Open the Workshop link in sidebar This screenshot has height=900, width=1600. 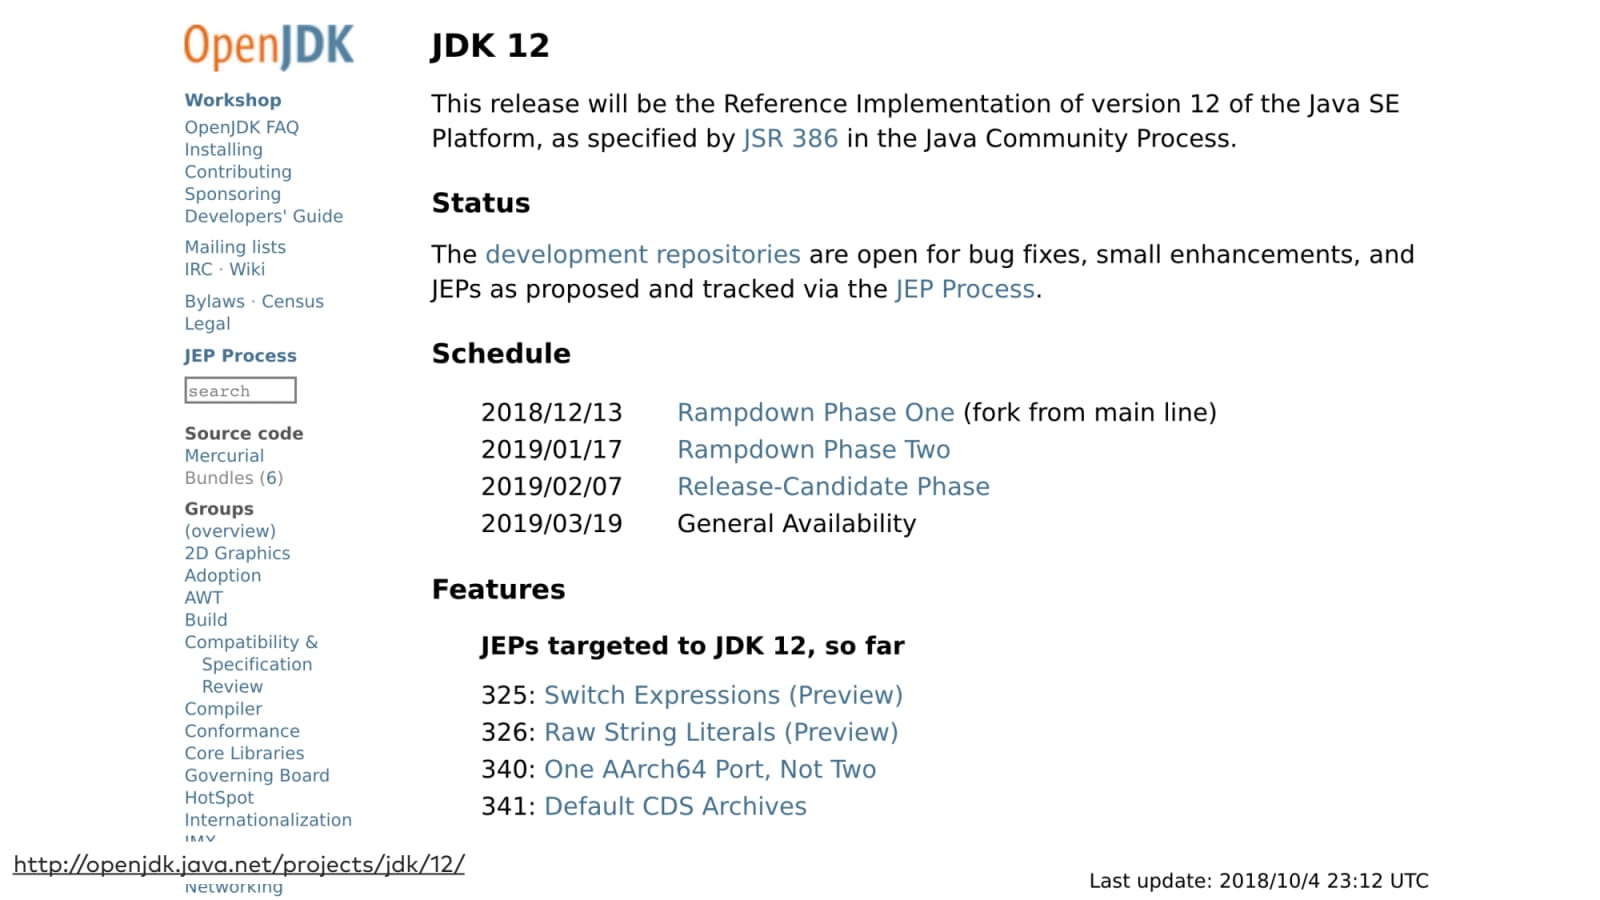[233, 100]
